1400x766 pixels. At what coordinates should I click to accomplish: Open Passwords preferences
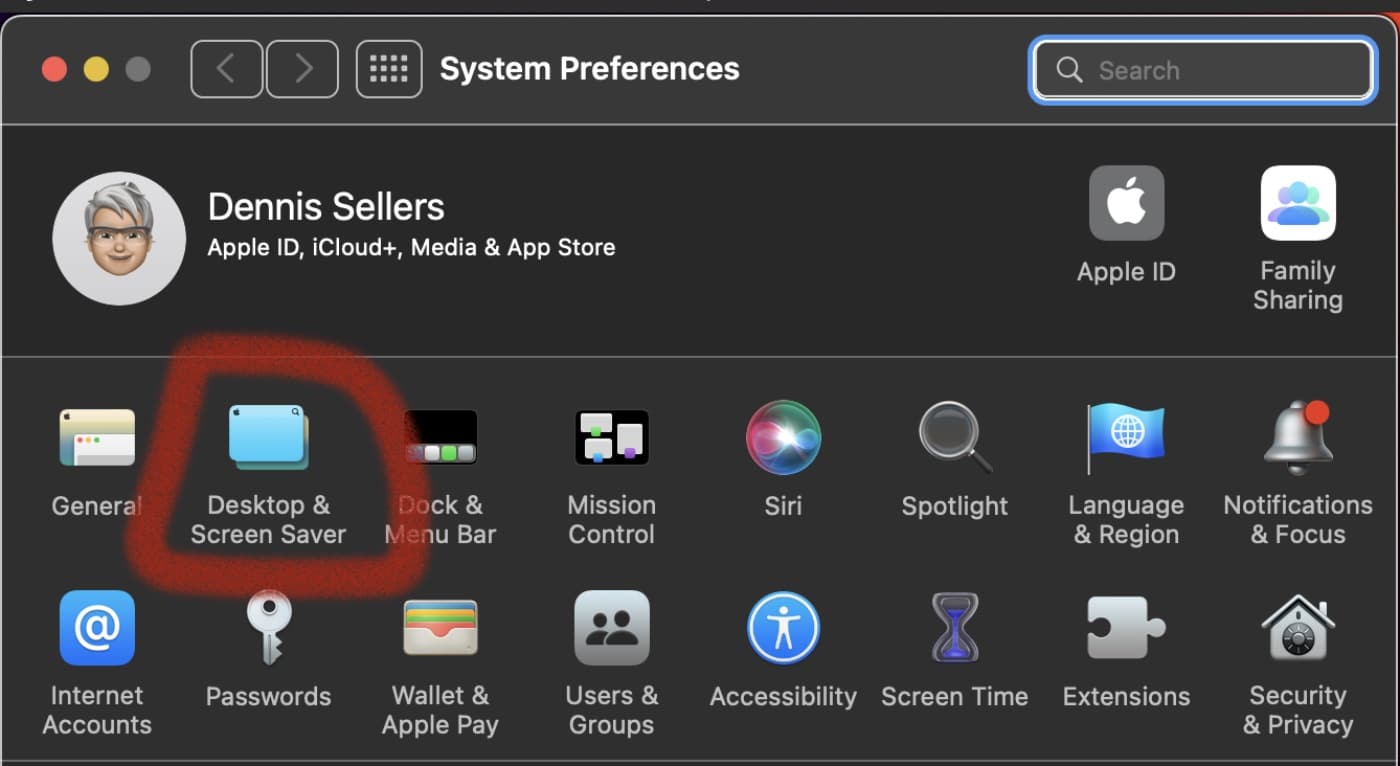coord(268,628)
